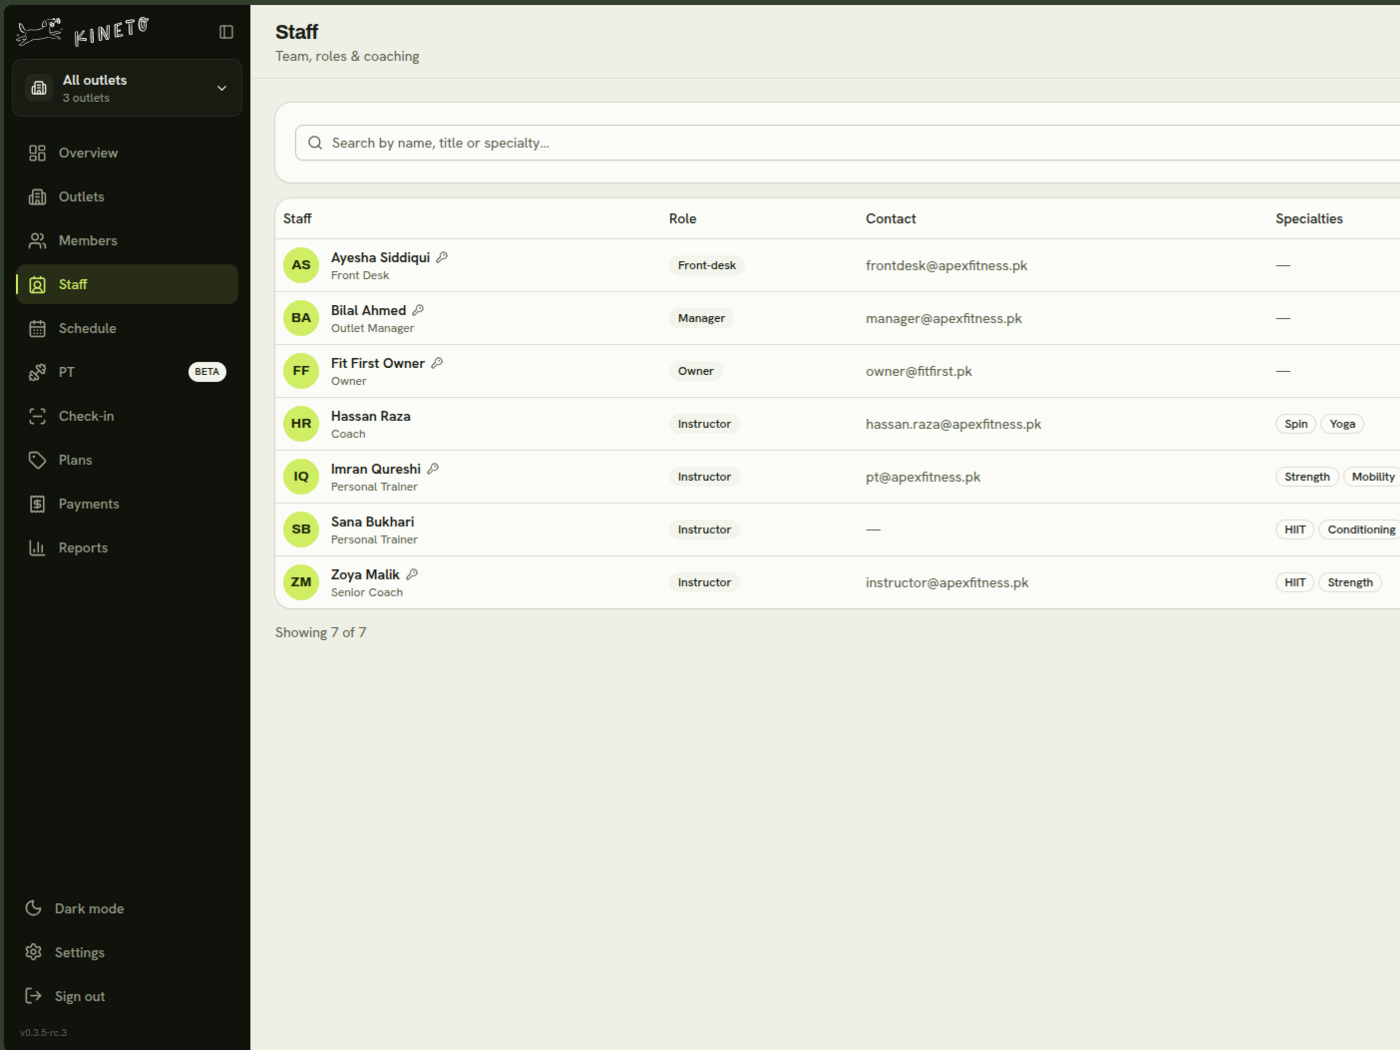Click the Reports bar chart icon

[37, 548]
